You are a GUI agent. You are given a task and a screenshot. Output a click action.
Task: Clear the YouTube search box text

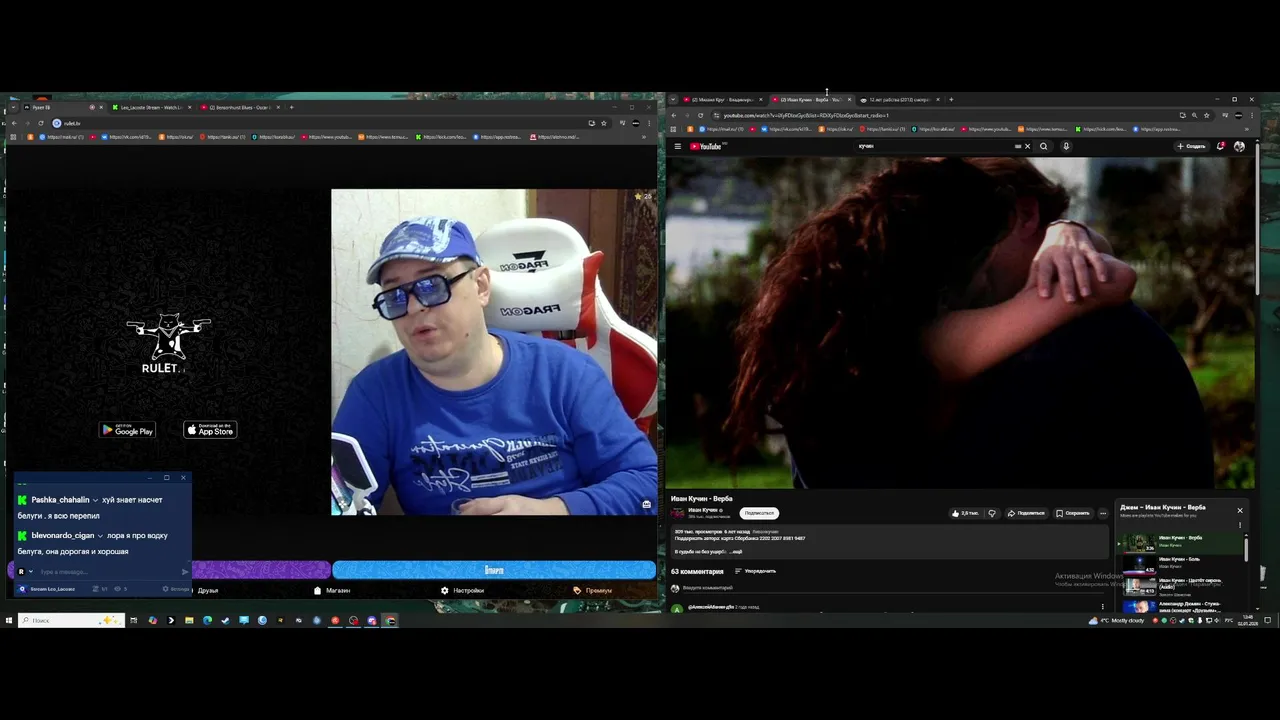[1027, 146]
